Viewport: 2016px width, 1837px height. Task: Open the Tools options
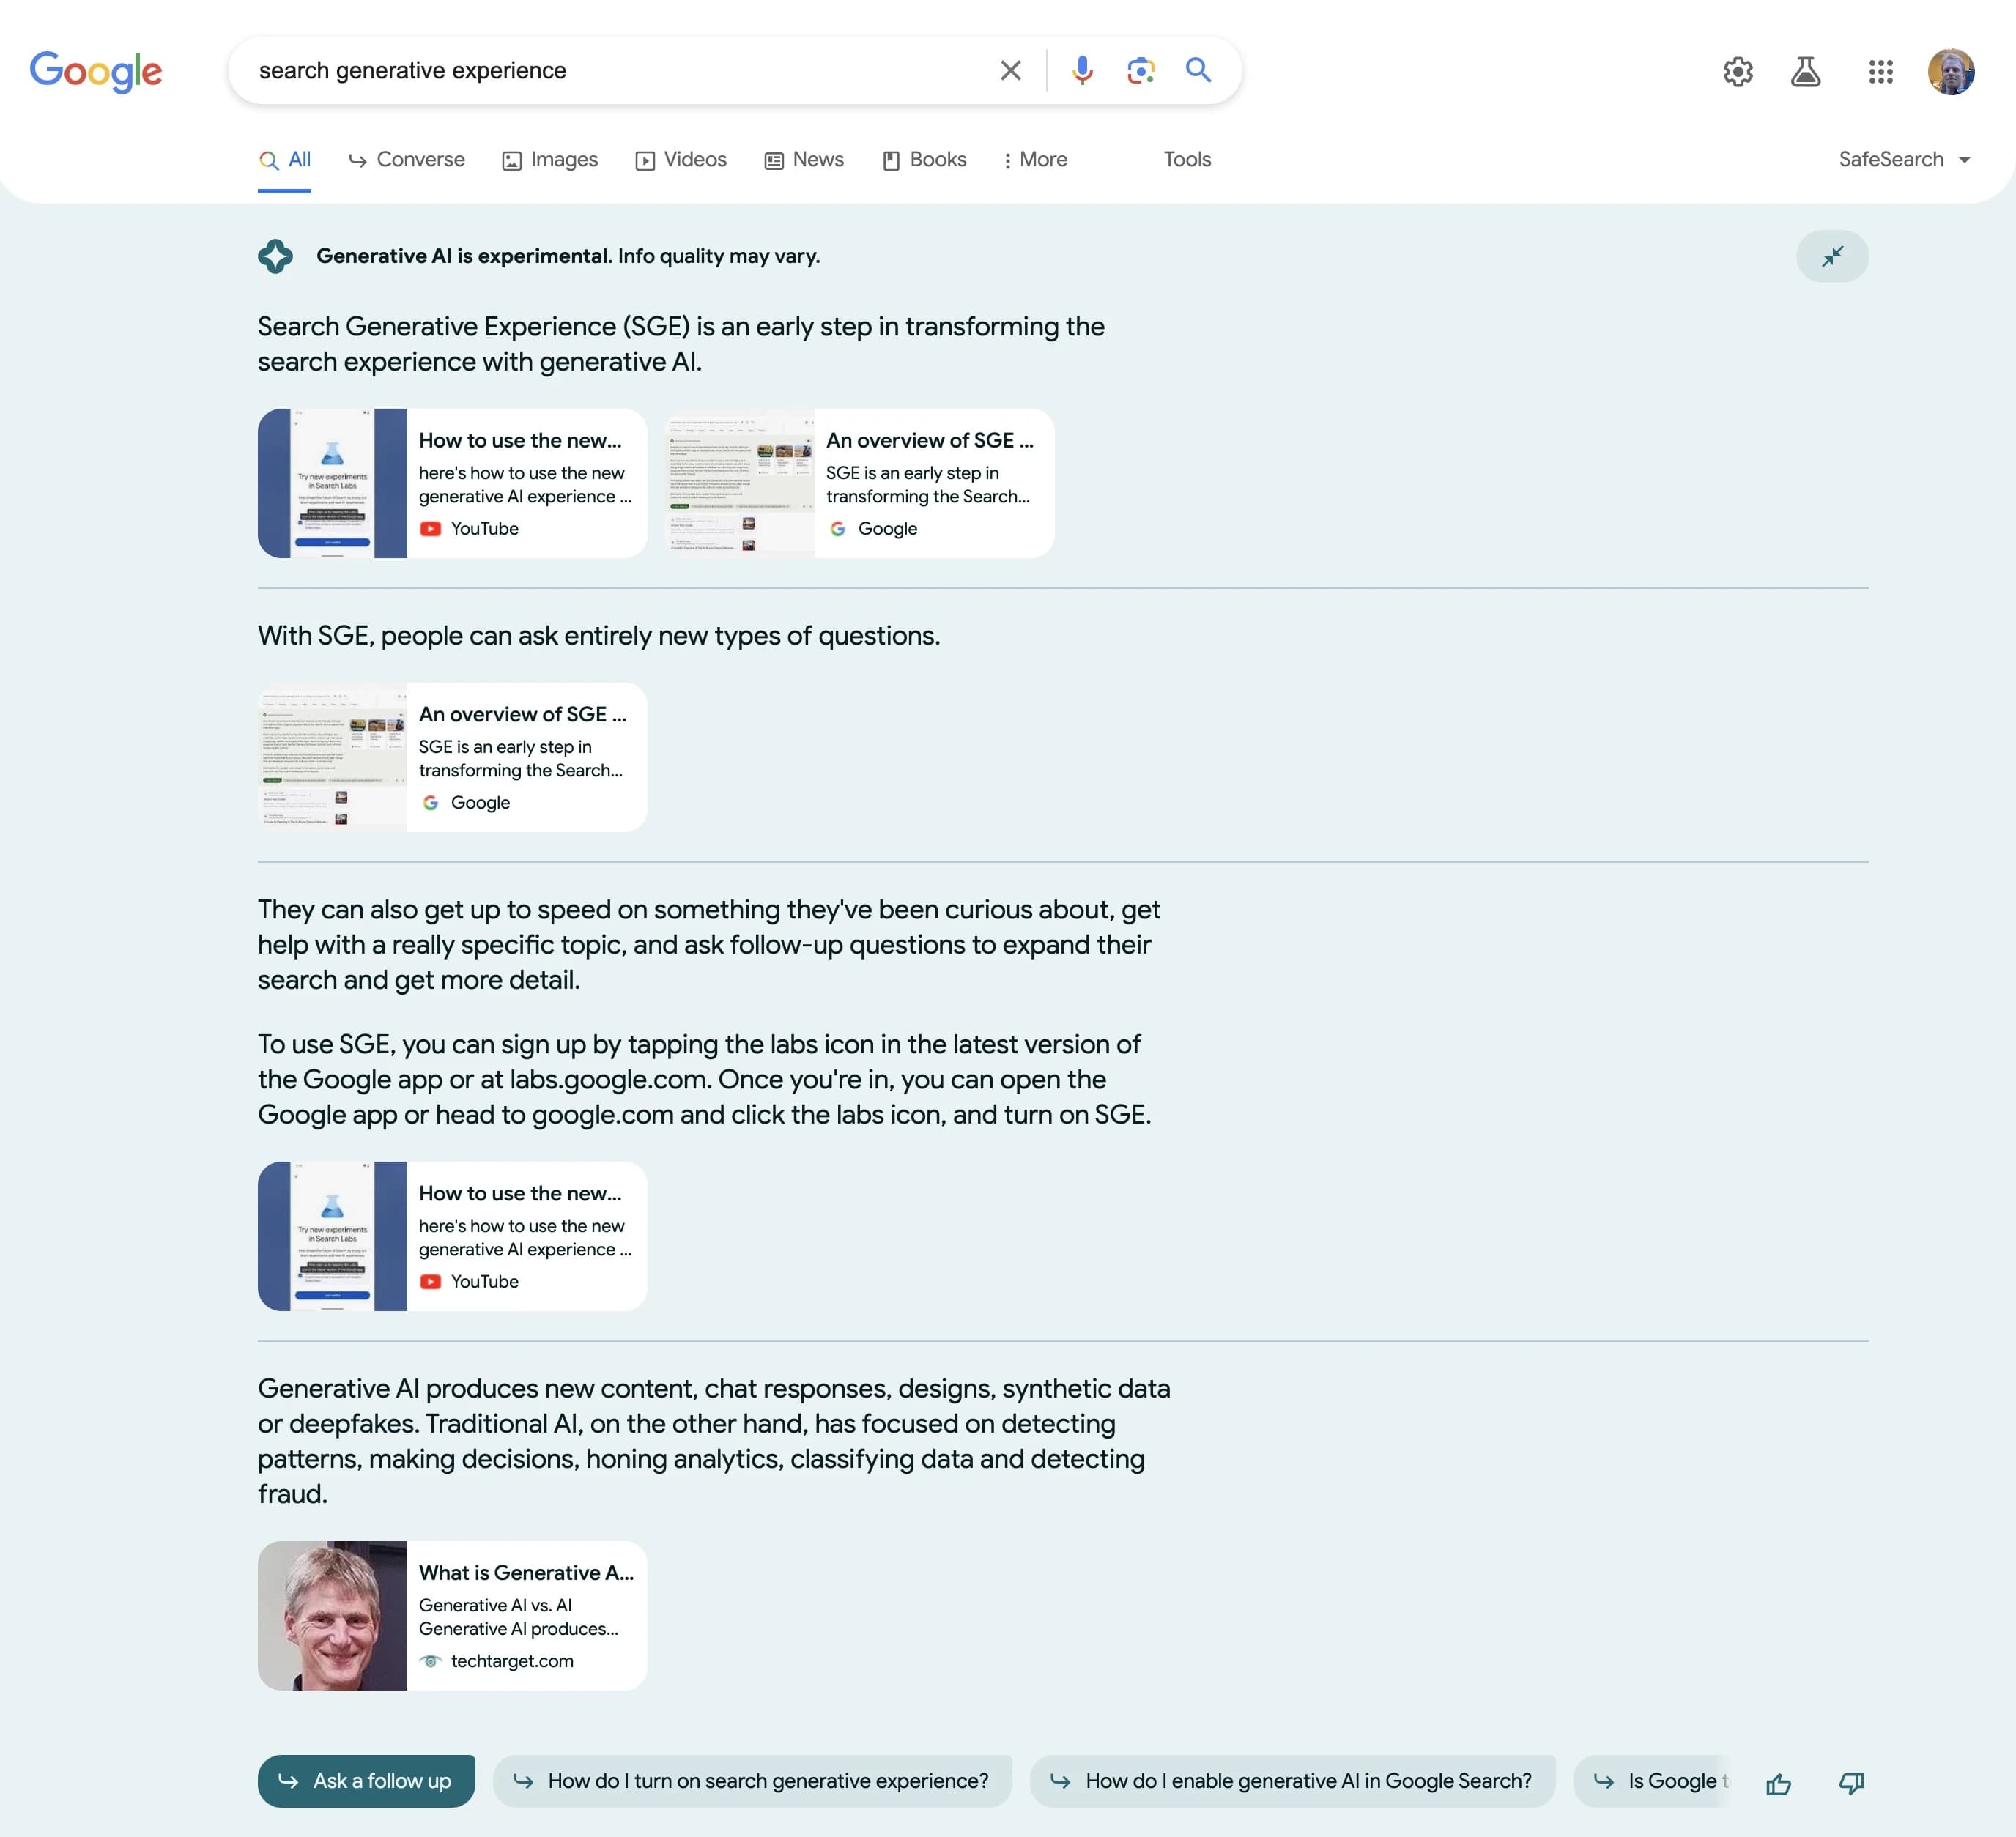coord(1186,159)
